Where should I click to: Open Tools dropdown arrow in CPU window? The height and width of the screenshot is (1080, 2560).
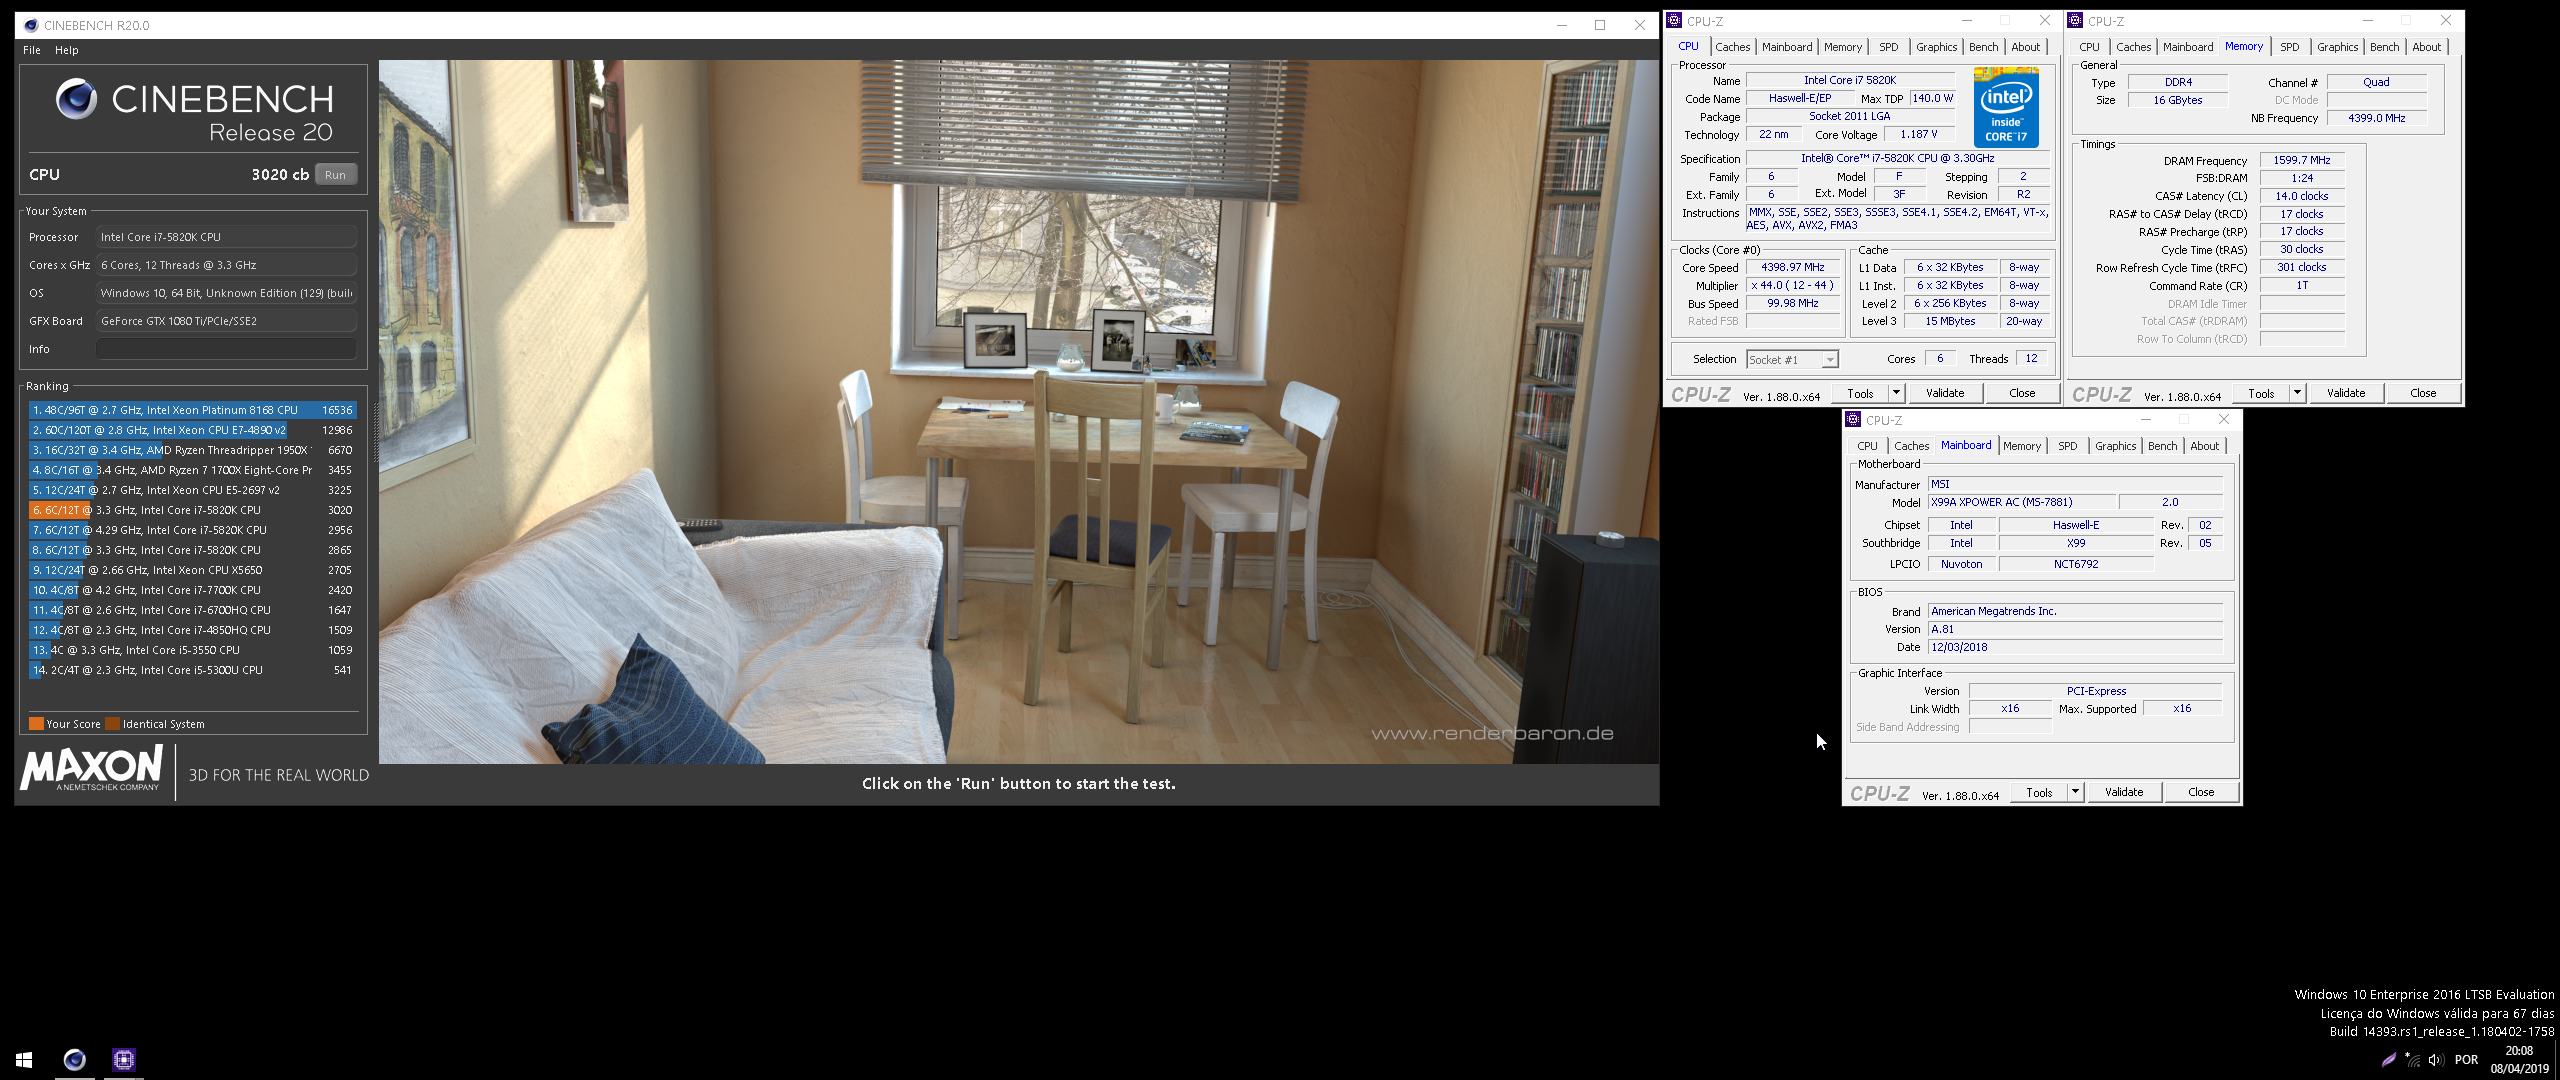(x=1896, y=393)
